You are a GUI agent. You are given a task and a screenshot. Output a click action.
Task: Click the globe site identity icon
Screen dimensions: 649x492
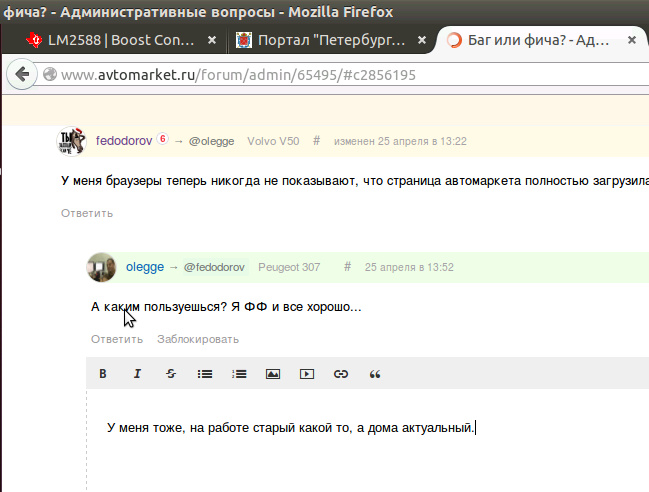pyautogui.click(x=50, y=74)
